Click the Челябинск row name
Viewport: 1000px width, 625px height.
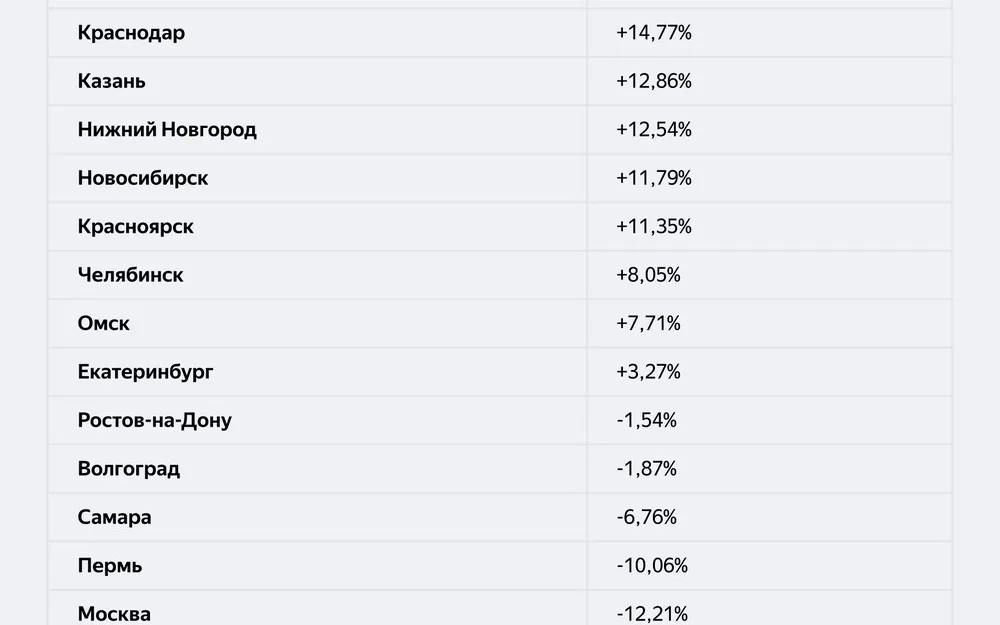click(130, 275)
